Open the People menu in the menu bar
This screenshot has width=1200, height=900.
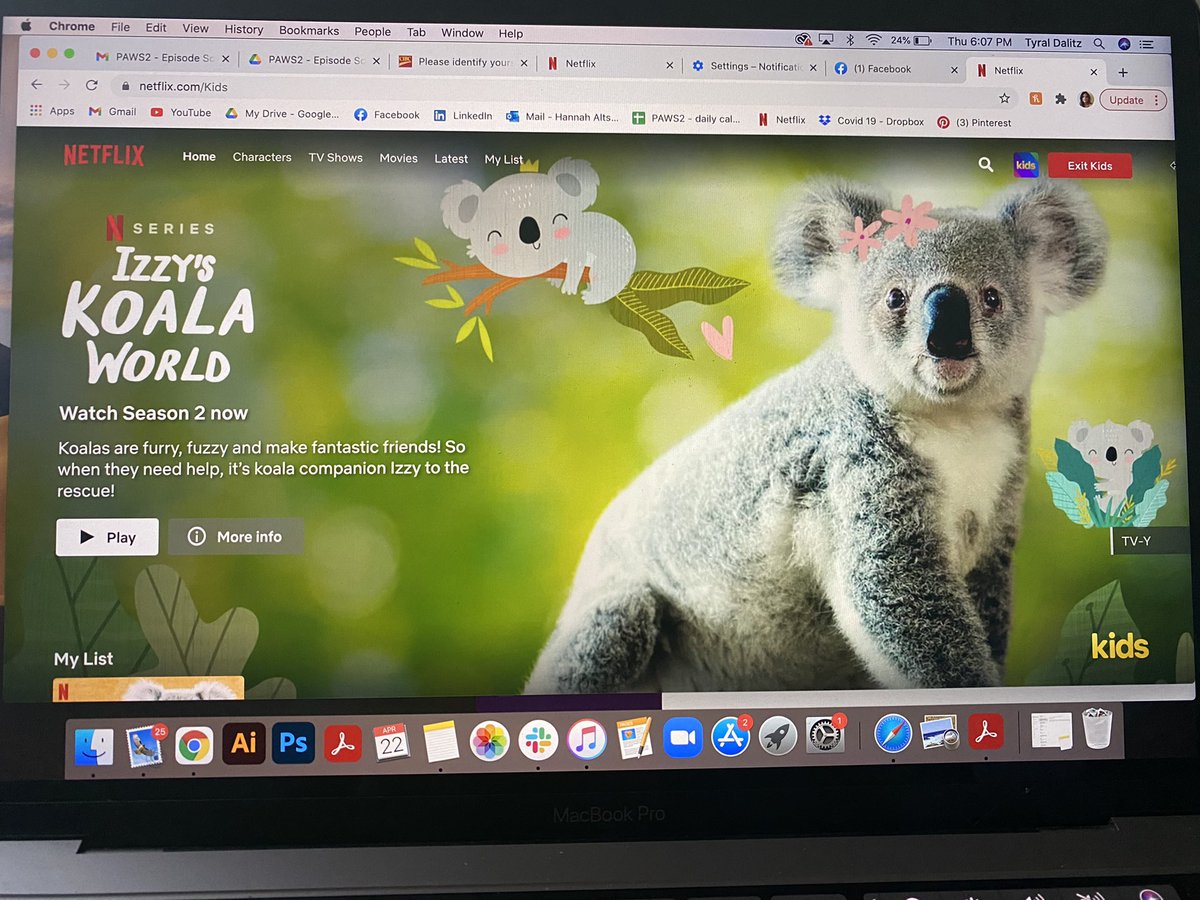click(373, 32)
